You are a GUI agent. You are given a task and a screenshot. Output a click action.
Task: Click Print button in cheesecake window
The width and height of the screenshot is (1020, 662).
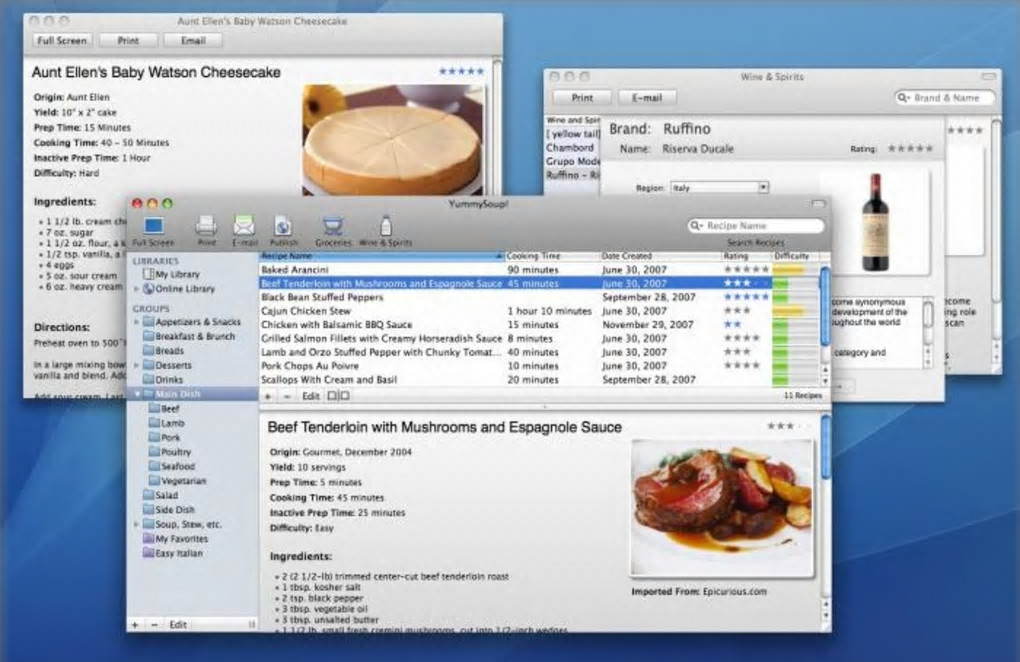click(x=128, y=40)
